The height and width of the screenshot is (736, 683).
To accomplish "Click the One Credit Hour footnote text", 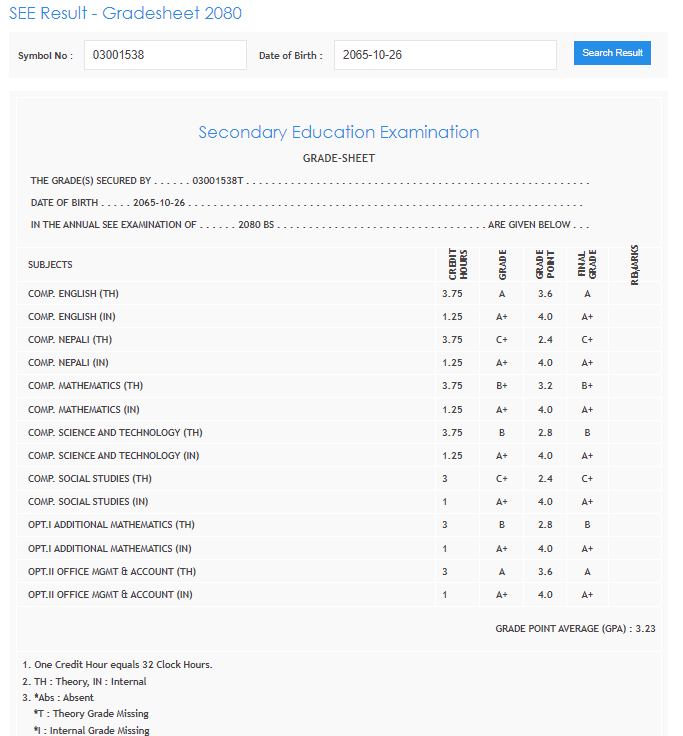I will click(x=117, y=665).
